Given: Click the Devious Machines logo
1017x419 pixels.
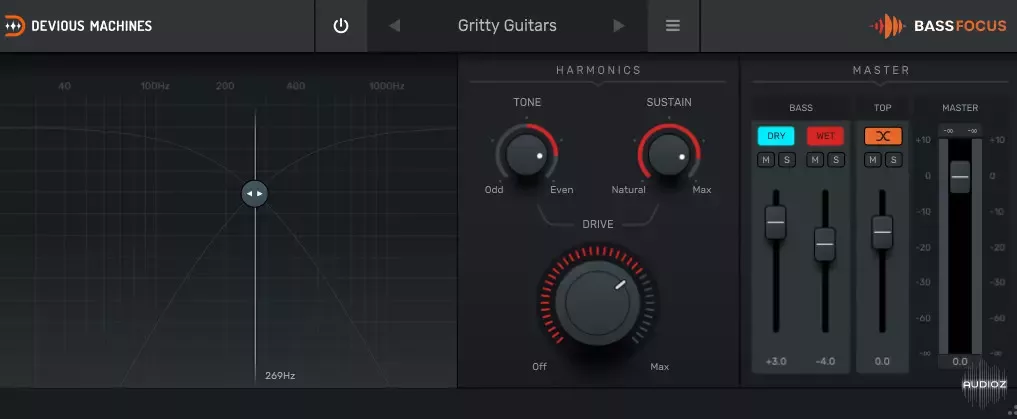Looking at the screenshot, I should pyautogui.click(x=78, y=26).
